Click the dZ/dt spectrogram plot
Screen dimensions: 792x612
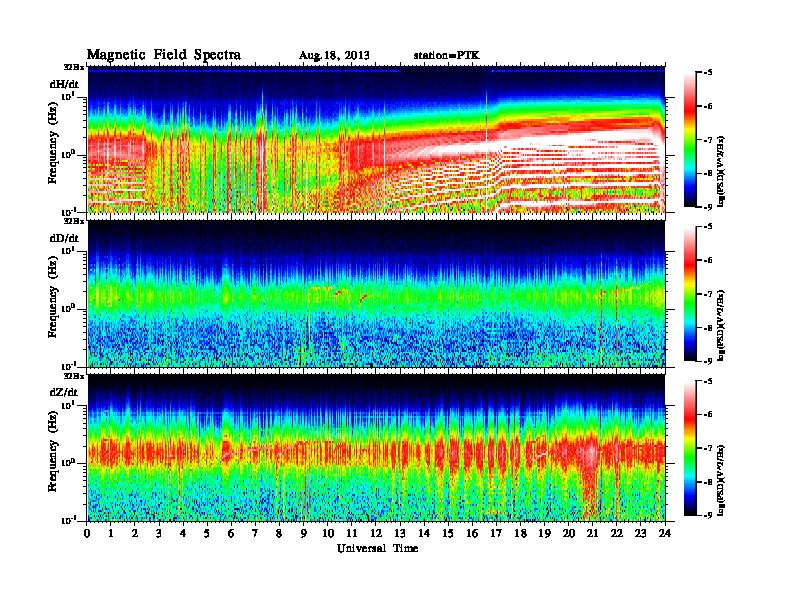point(376,448)
